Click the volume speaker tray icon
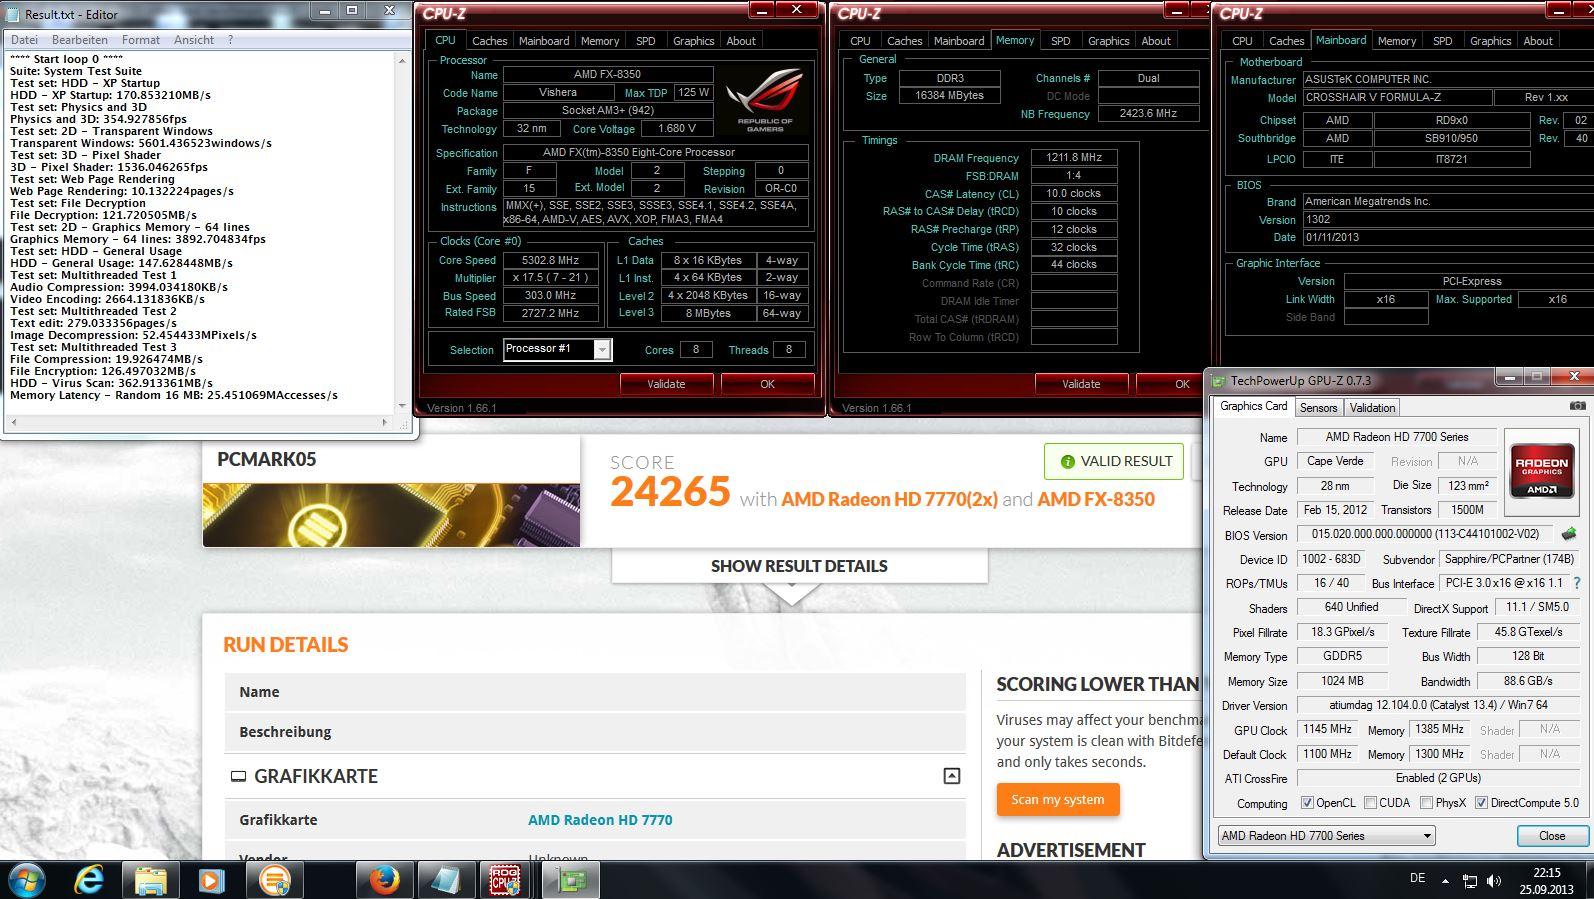Image resolution: width=1594 pixels, height=899 pixels. click(1494, 881)
